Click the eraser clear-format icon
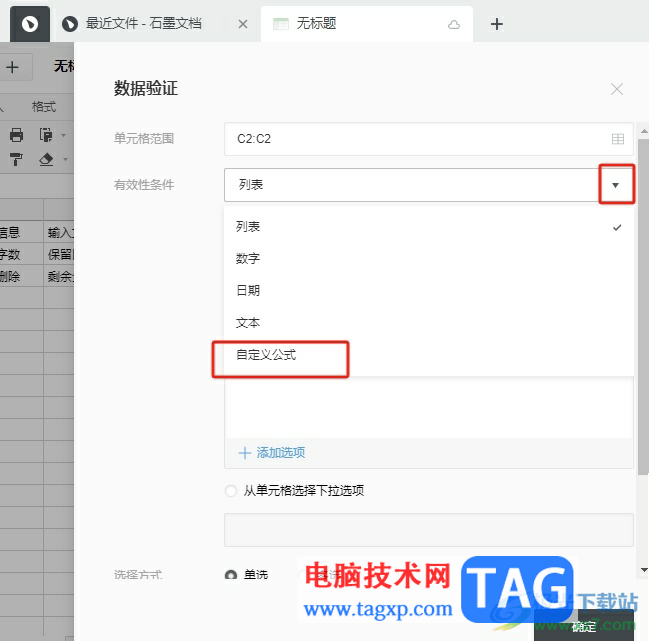 pos(46,159)
